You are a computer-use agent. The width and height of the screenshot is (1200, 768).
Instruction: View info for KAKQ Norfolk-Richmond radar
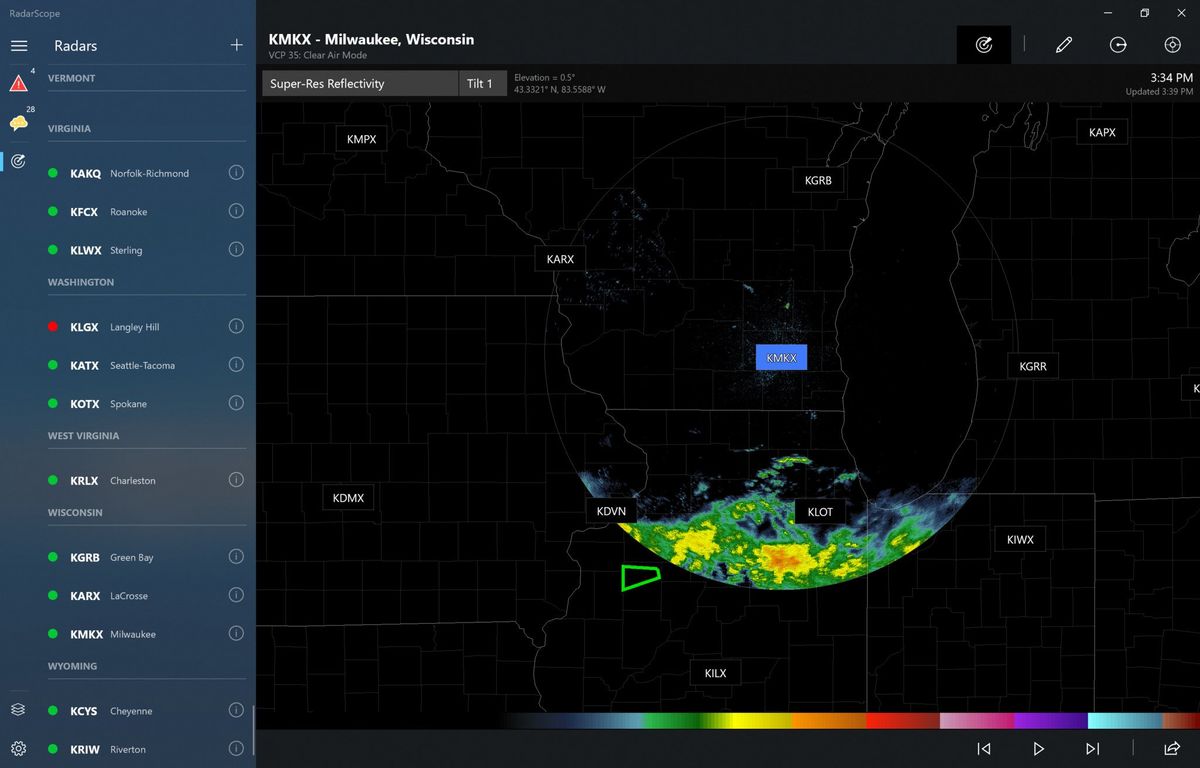[x=236, y=172]
